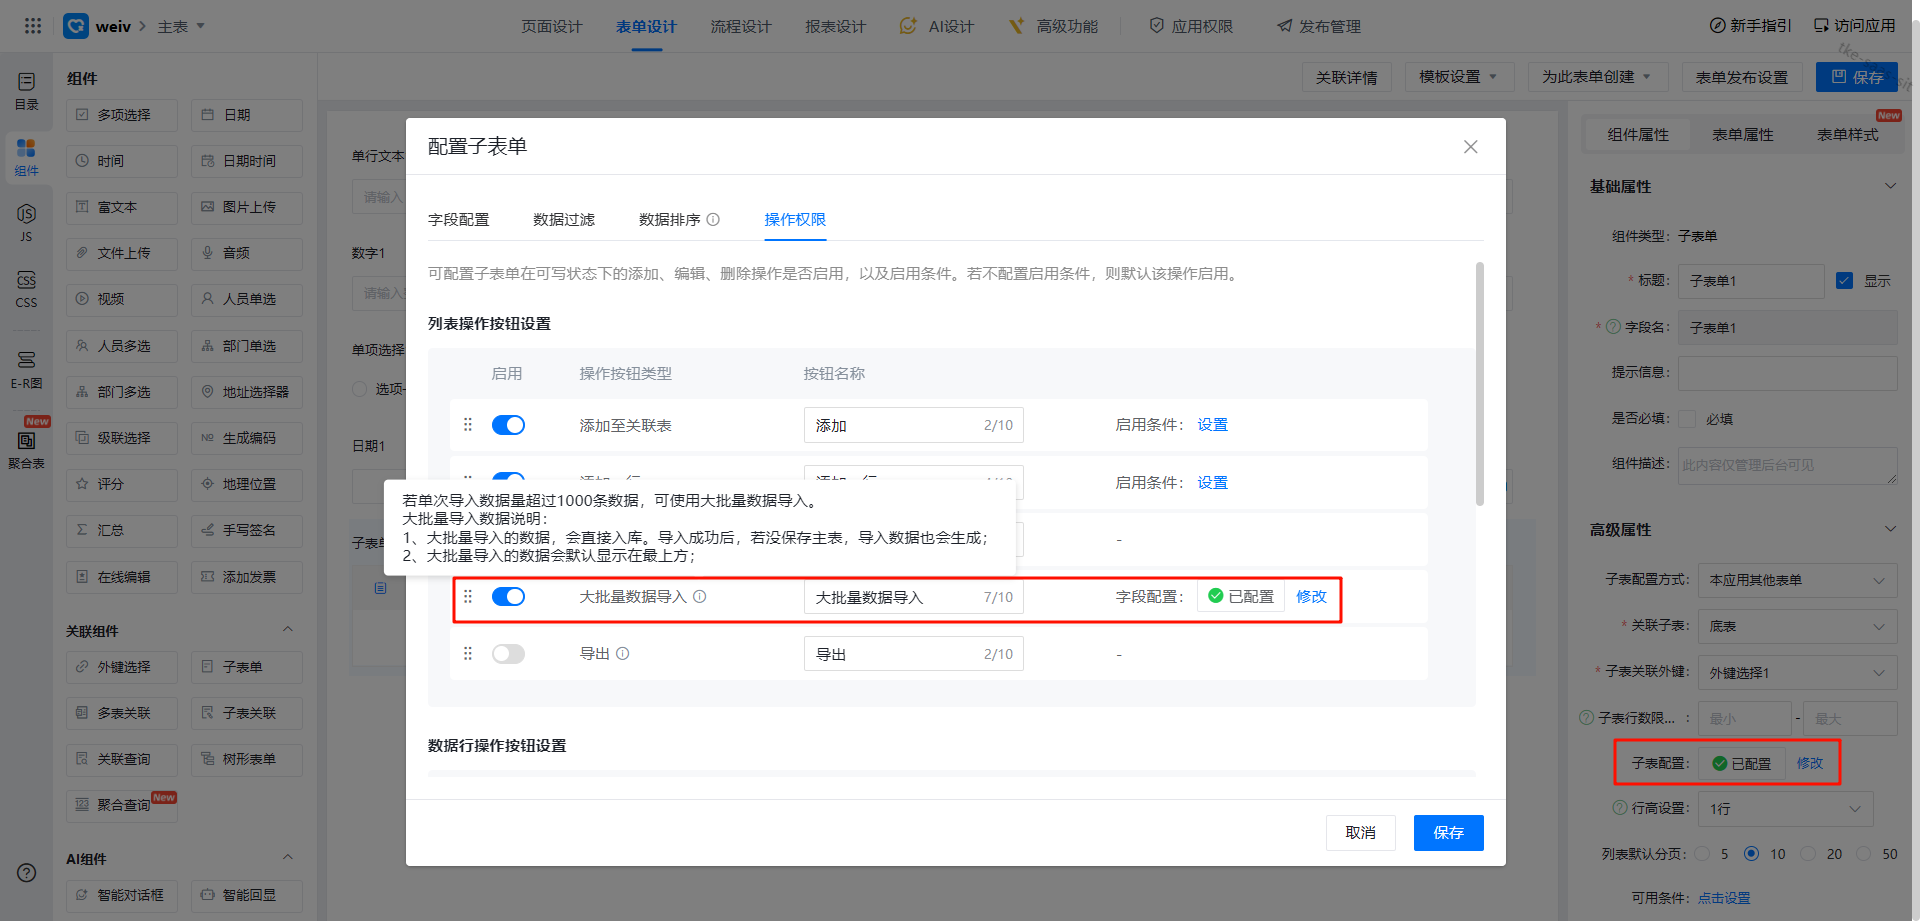
Task: Enable the 导出 toggle switch
Action: (x=508, y=654)
